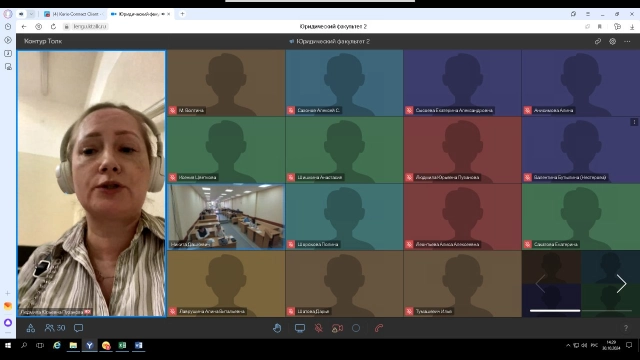
Task: Open the shapes layout icon at bottom left
Action: pos(31,328)
